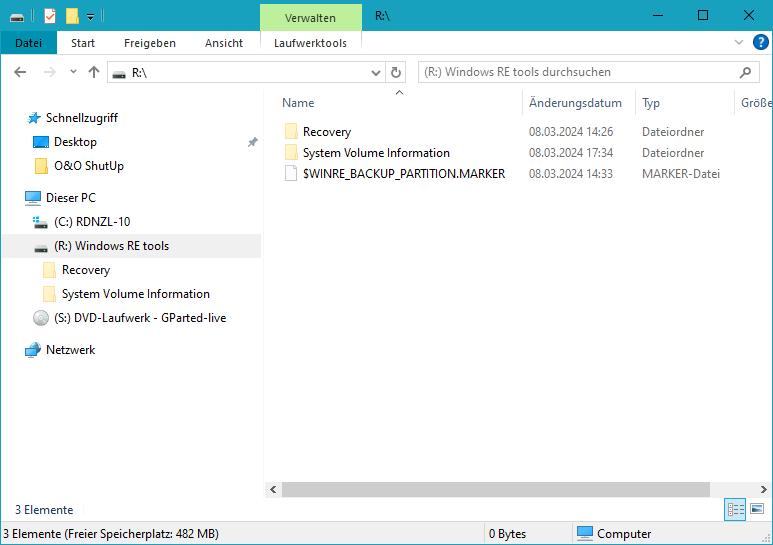Click the MARKER file's blank document icon
The image size is (773, 545).
pos(291,173)
